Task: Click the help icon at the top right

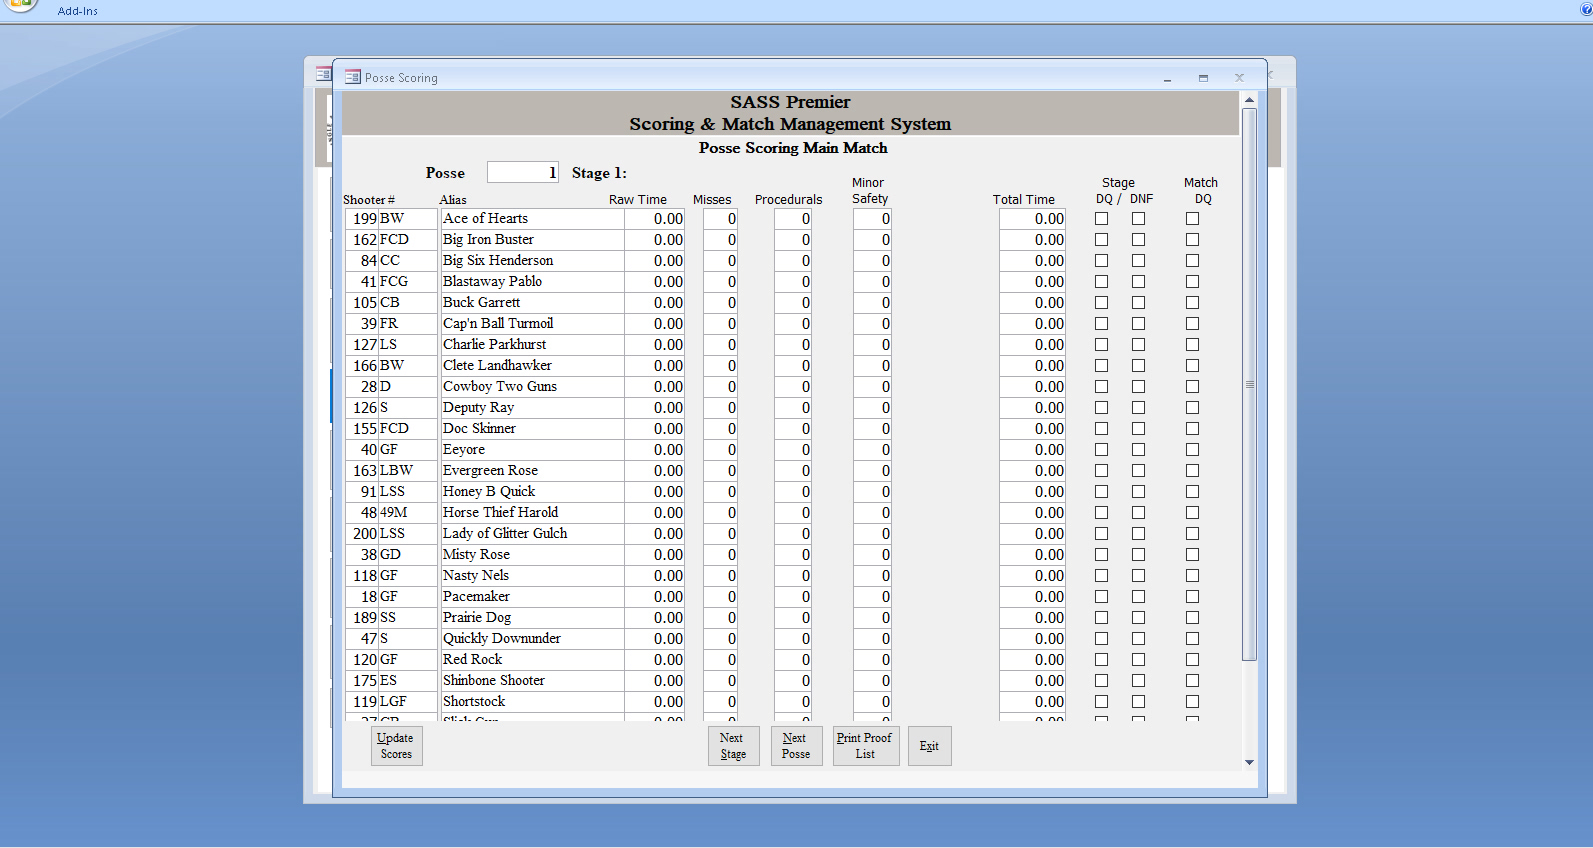Action: tap(1586, 8)
